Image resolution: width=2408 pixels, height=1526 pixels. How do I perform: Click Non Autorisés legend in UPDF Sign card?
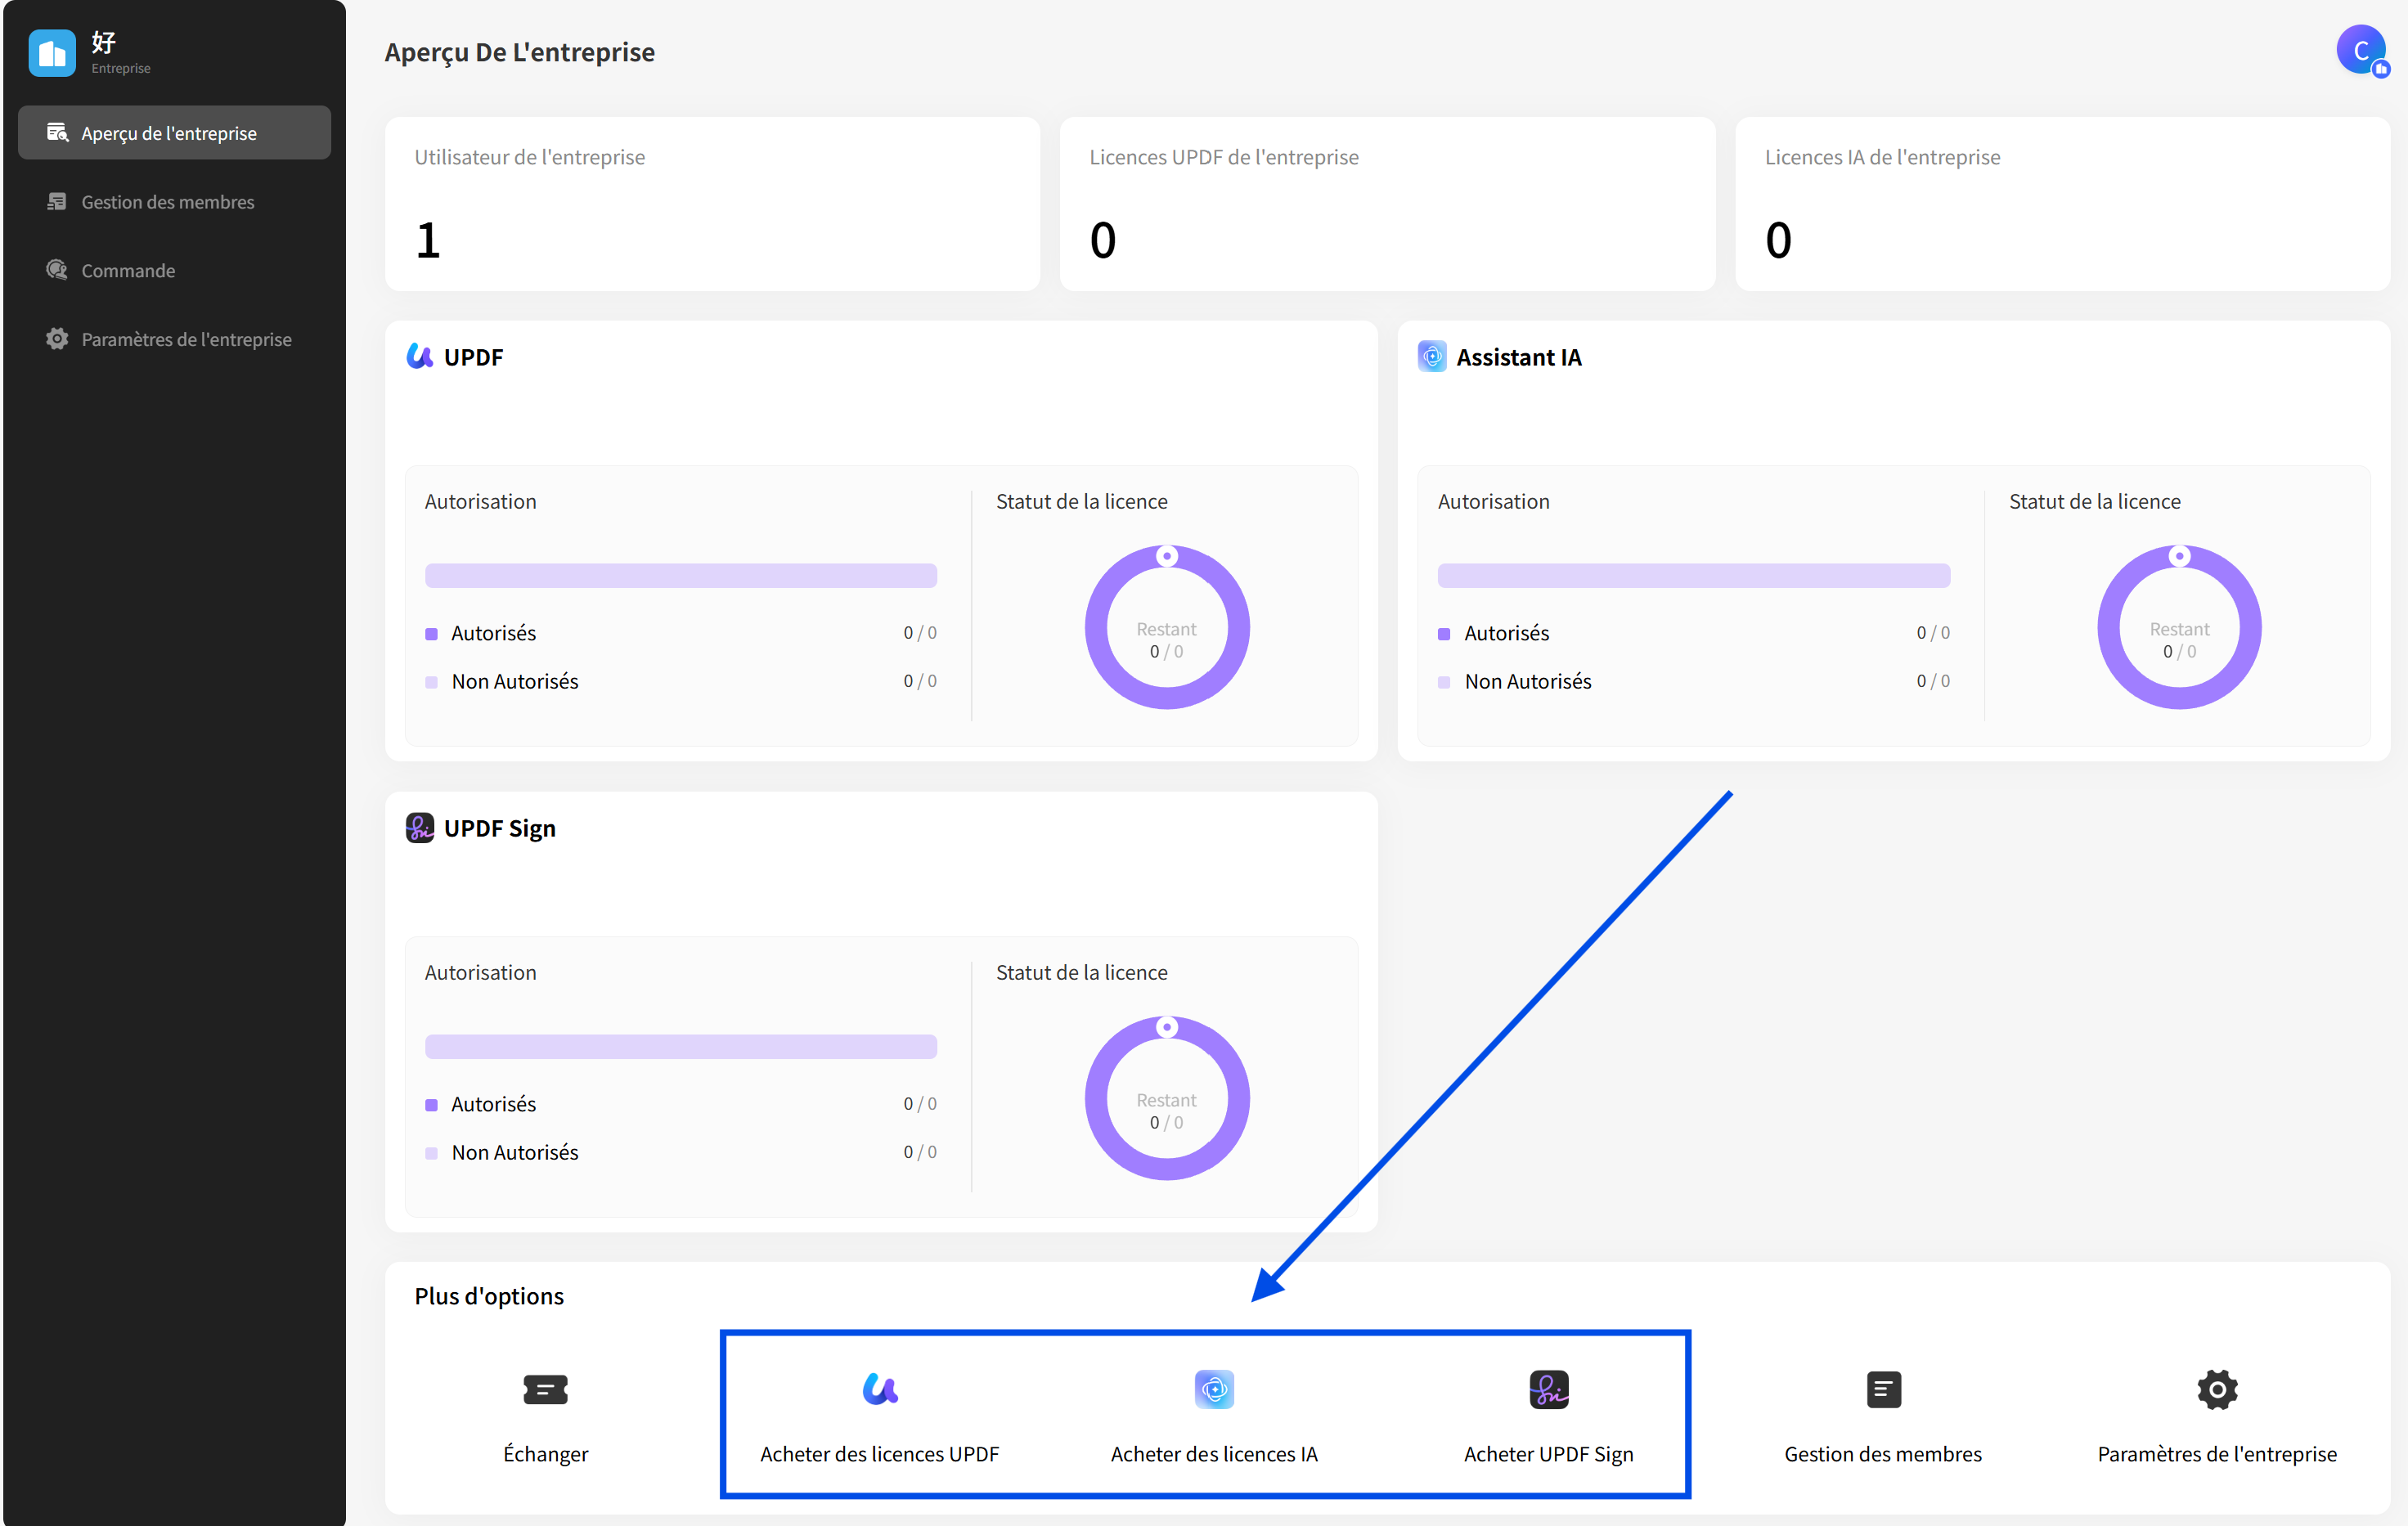pos(515,1152)
